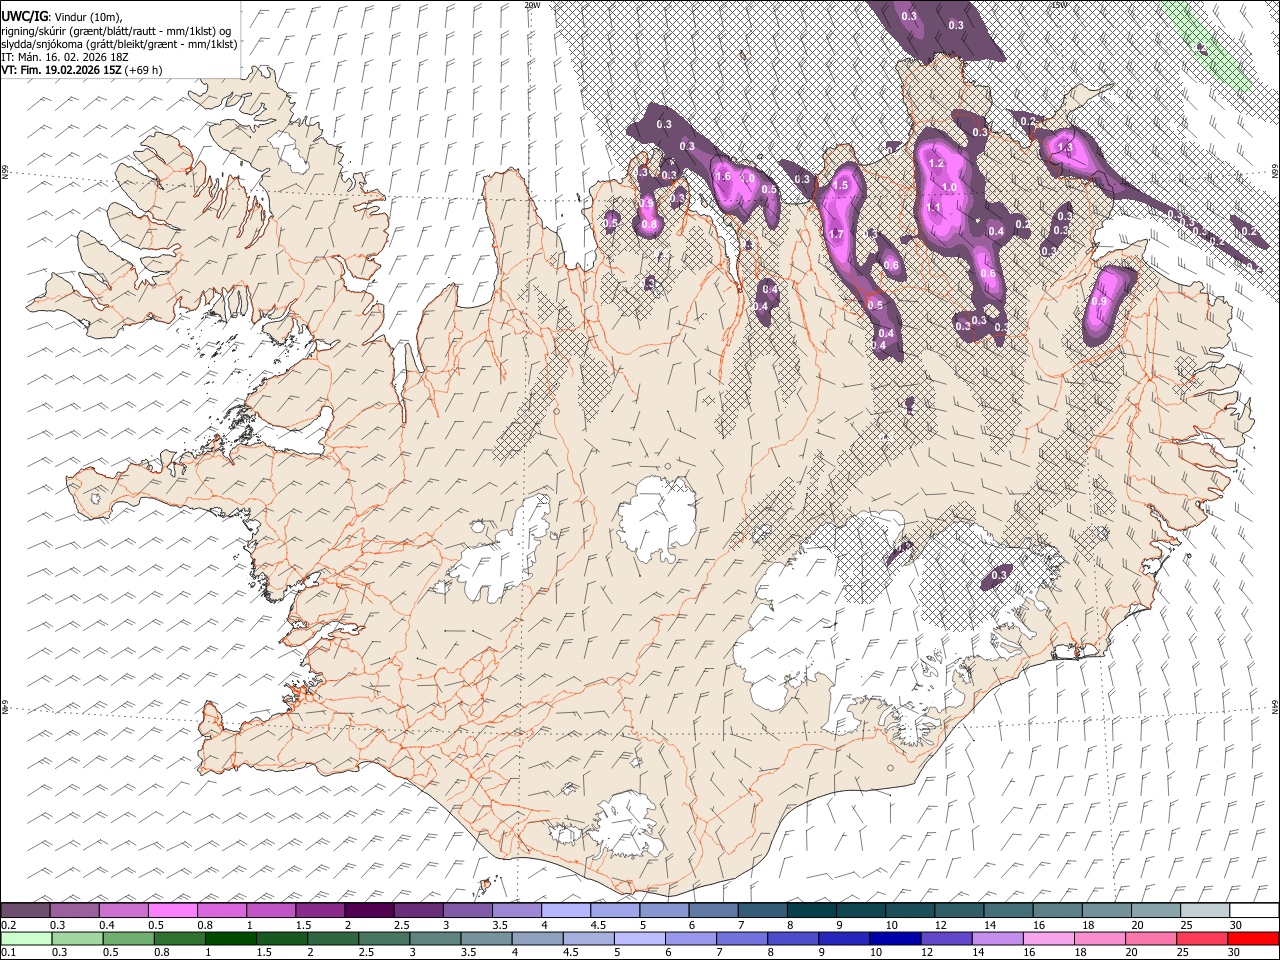This screenshot has height=960, width=1280.
Task: Click the 'slydda/snjókoma' legend description line
Action: click(119, 44)
